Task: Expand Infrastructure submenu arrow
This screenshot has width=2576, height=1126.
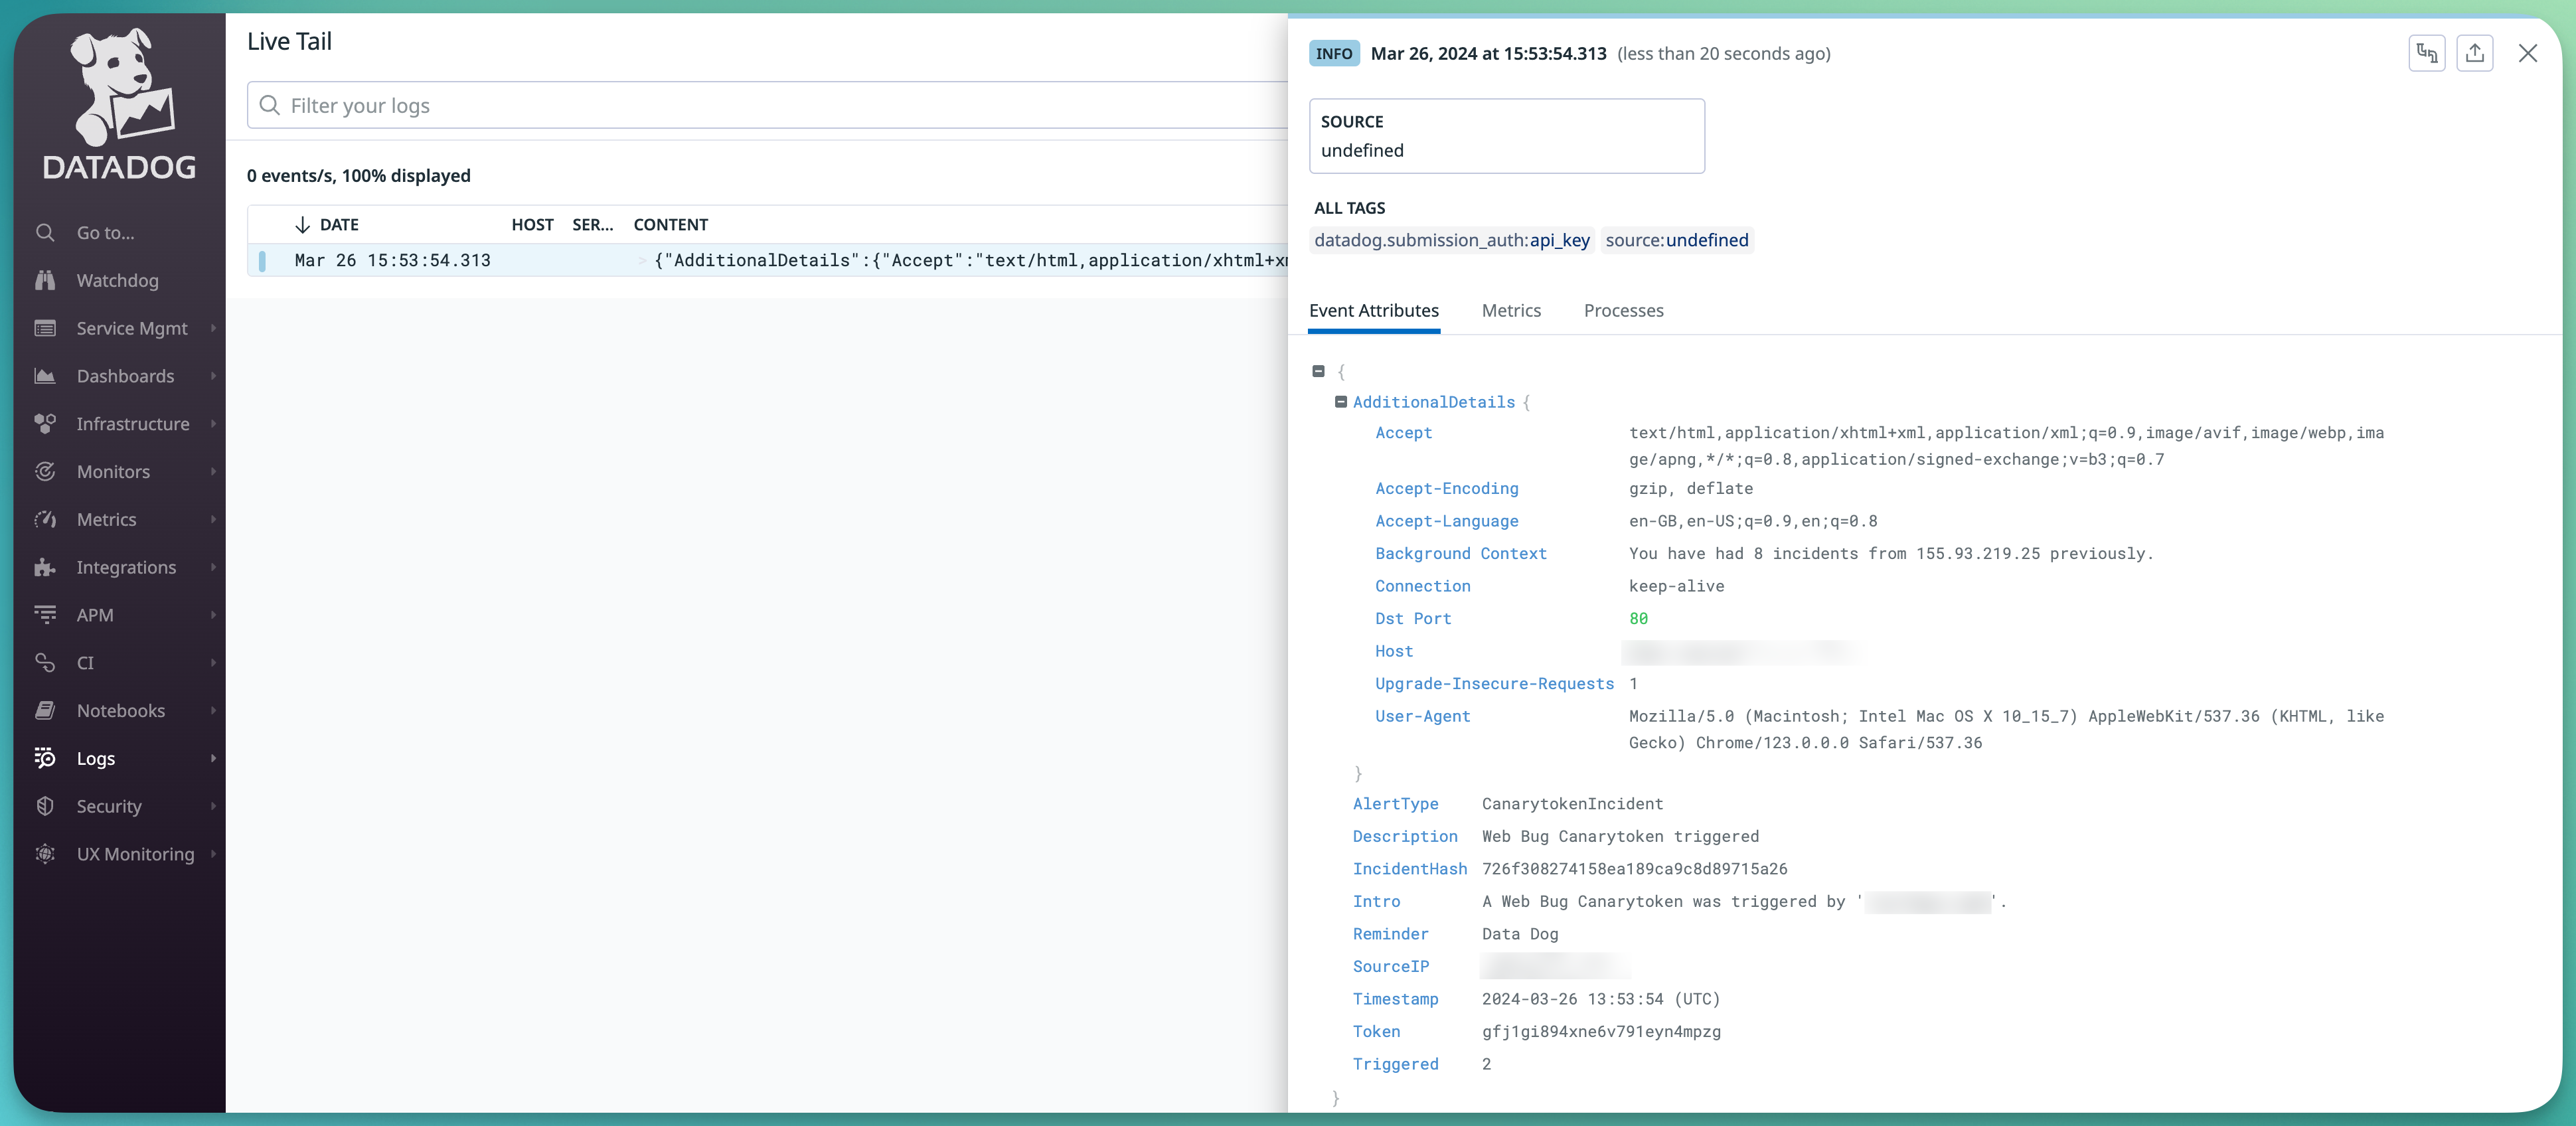Action: pyautogui.click(x=213, y=424)
